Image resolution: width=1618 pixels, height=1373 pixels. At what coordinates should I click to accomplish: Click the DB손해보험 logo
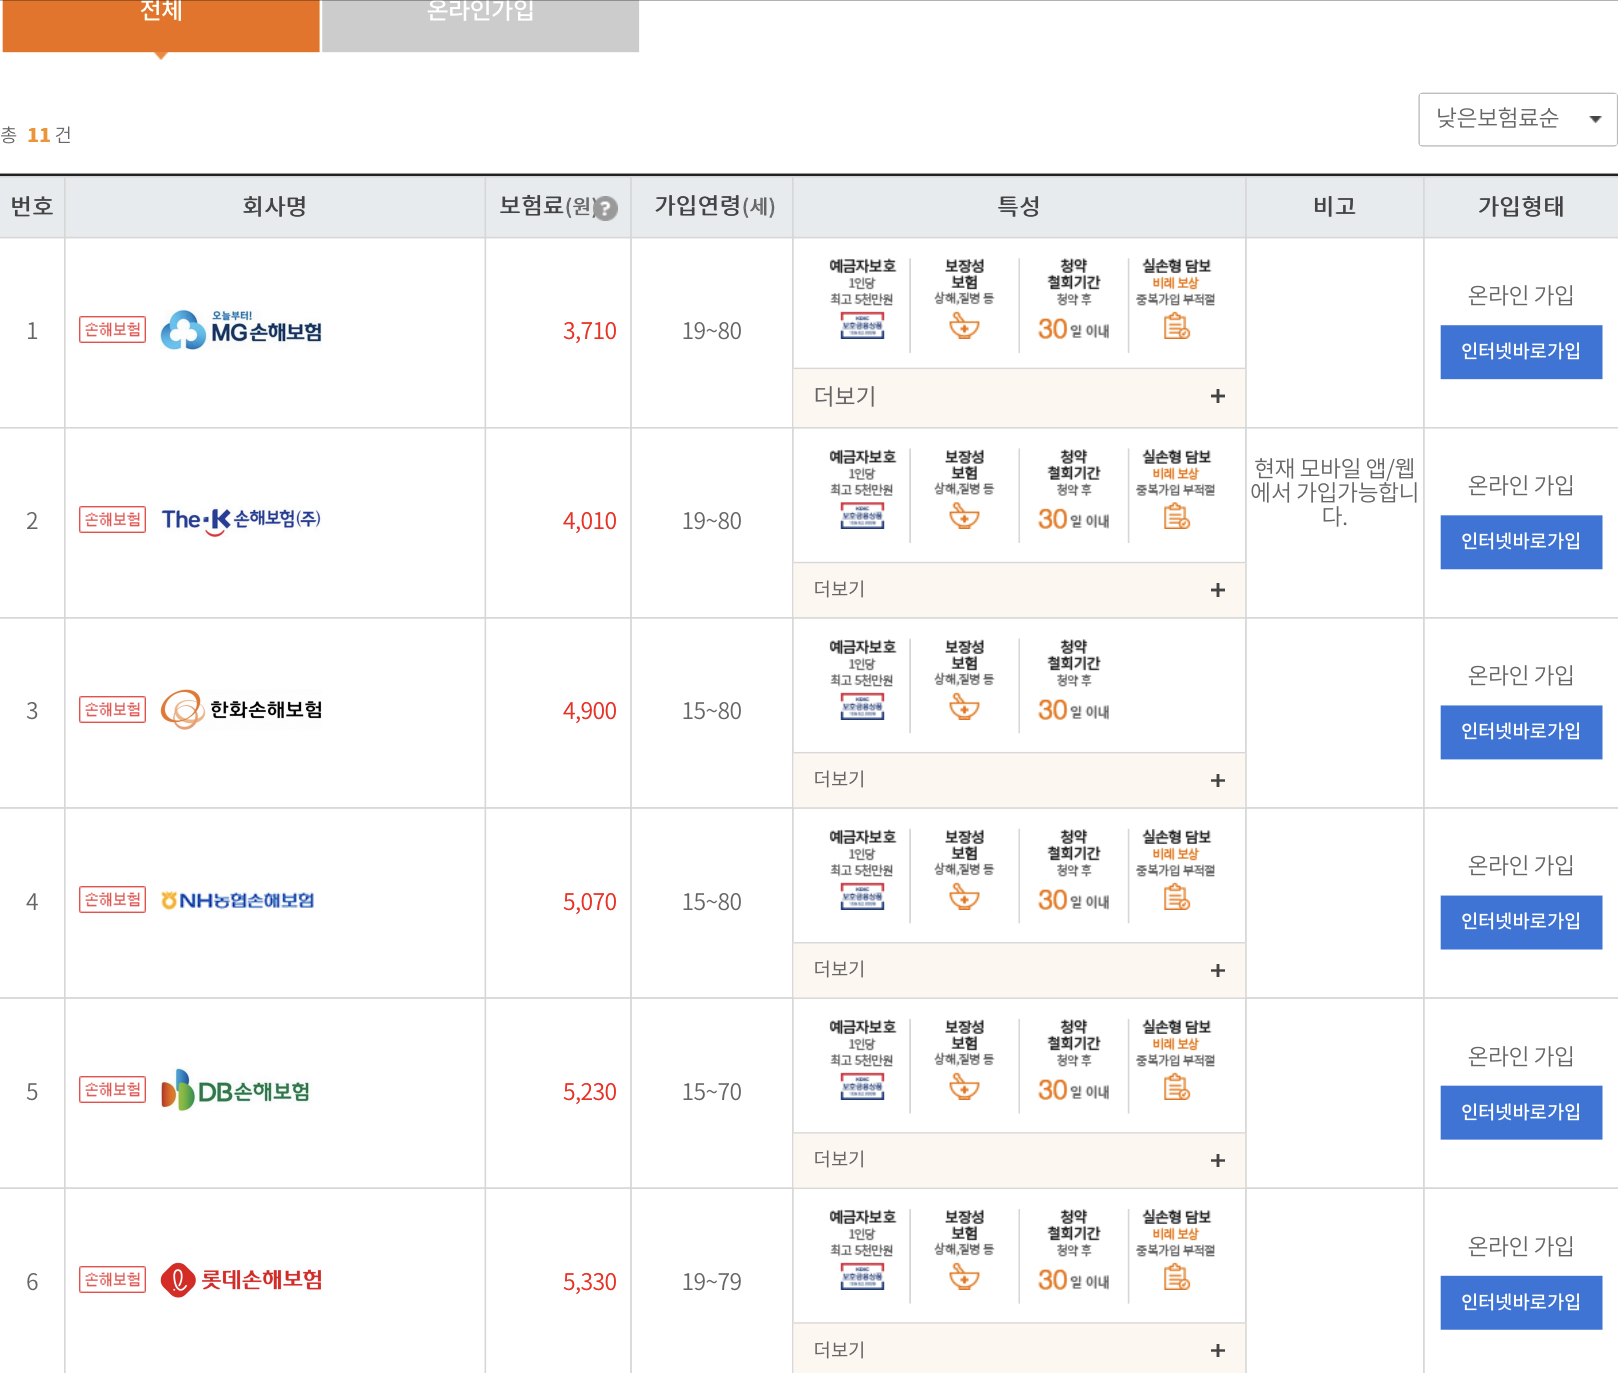coord(236,1090)
